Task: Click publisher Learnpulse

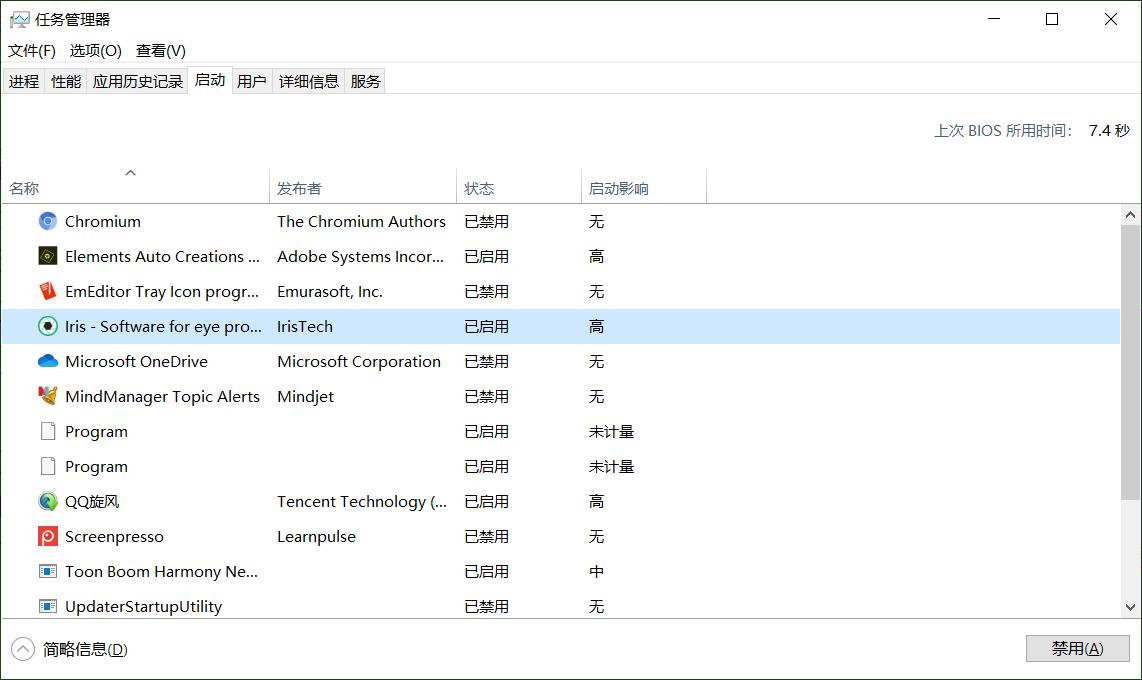Action: click(316, 537)
